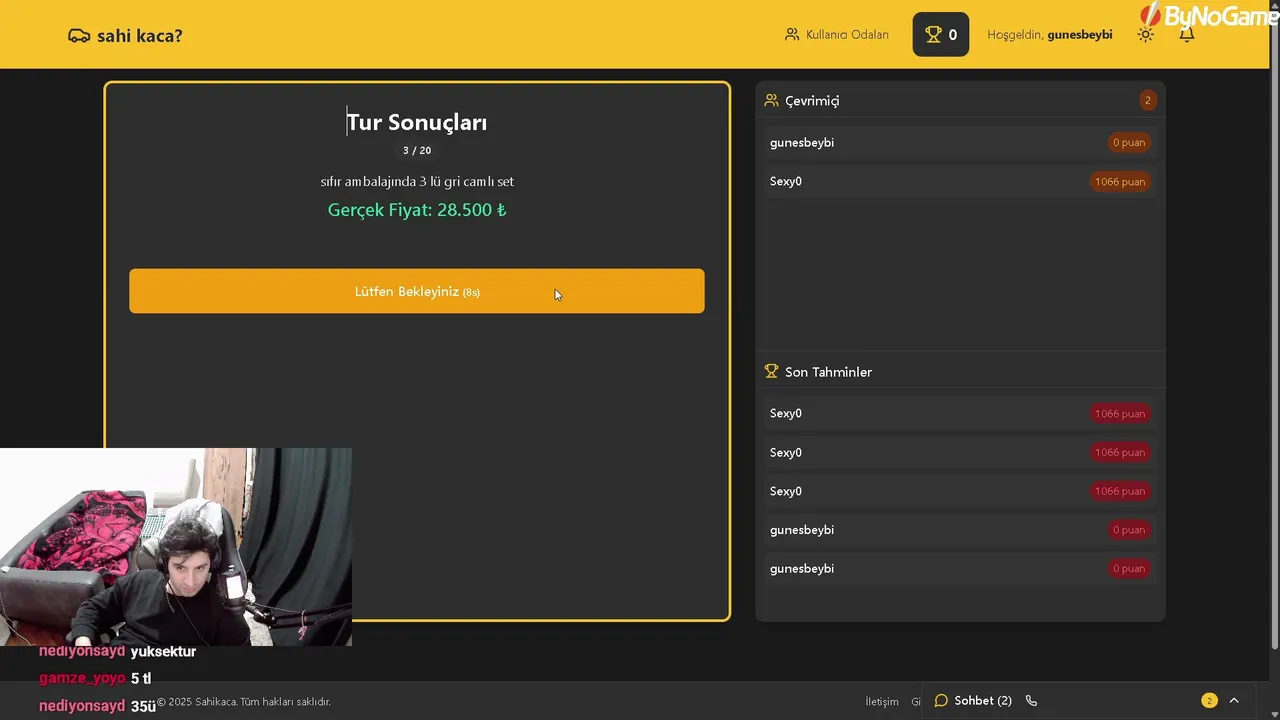
Task: Click username gunesbeybi in header
Action: [1079, 35]
